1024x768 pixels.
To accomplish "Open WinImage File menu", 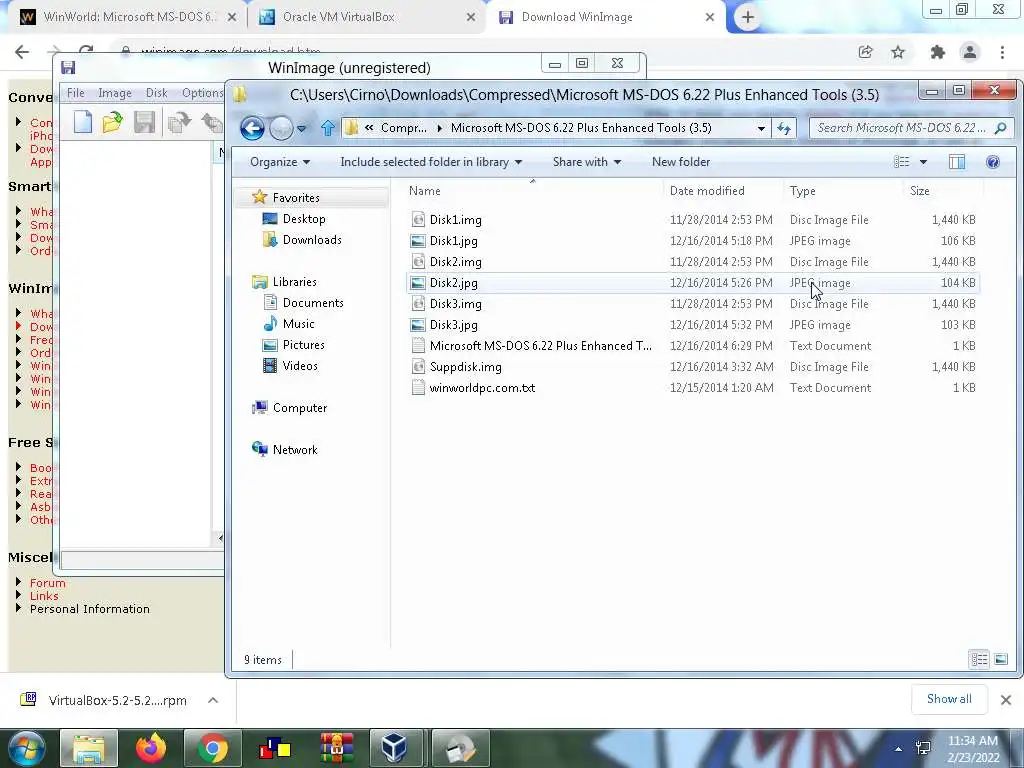I will click(x=76, y=93).
